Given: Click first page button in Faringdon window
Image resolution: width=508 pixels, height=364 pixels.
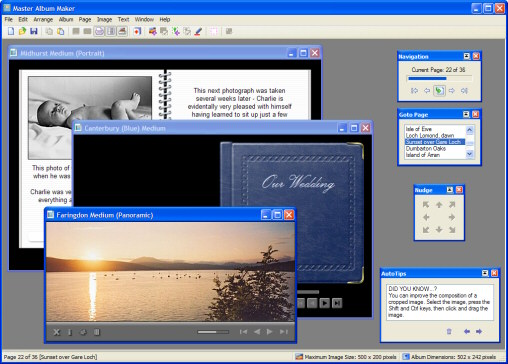Looking at the screenshot, I should [x=243, y=332].
